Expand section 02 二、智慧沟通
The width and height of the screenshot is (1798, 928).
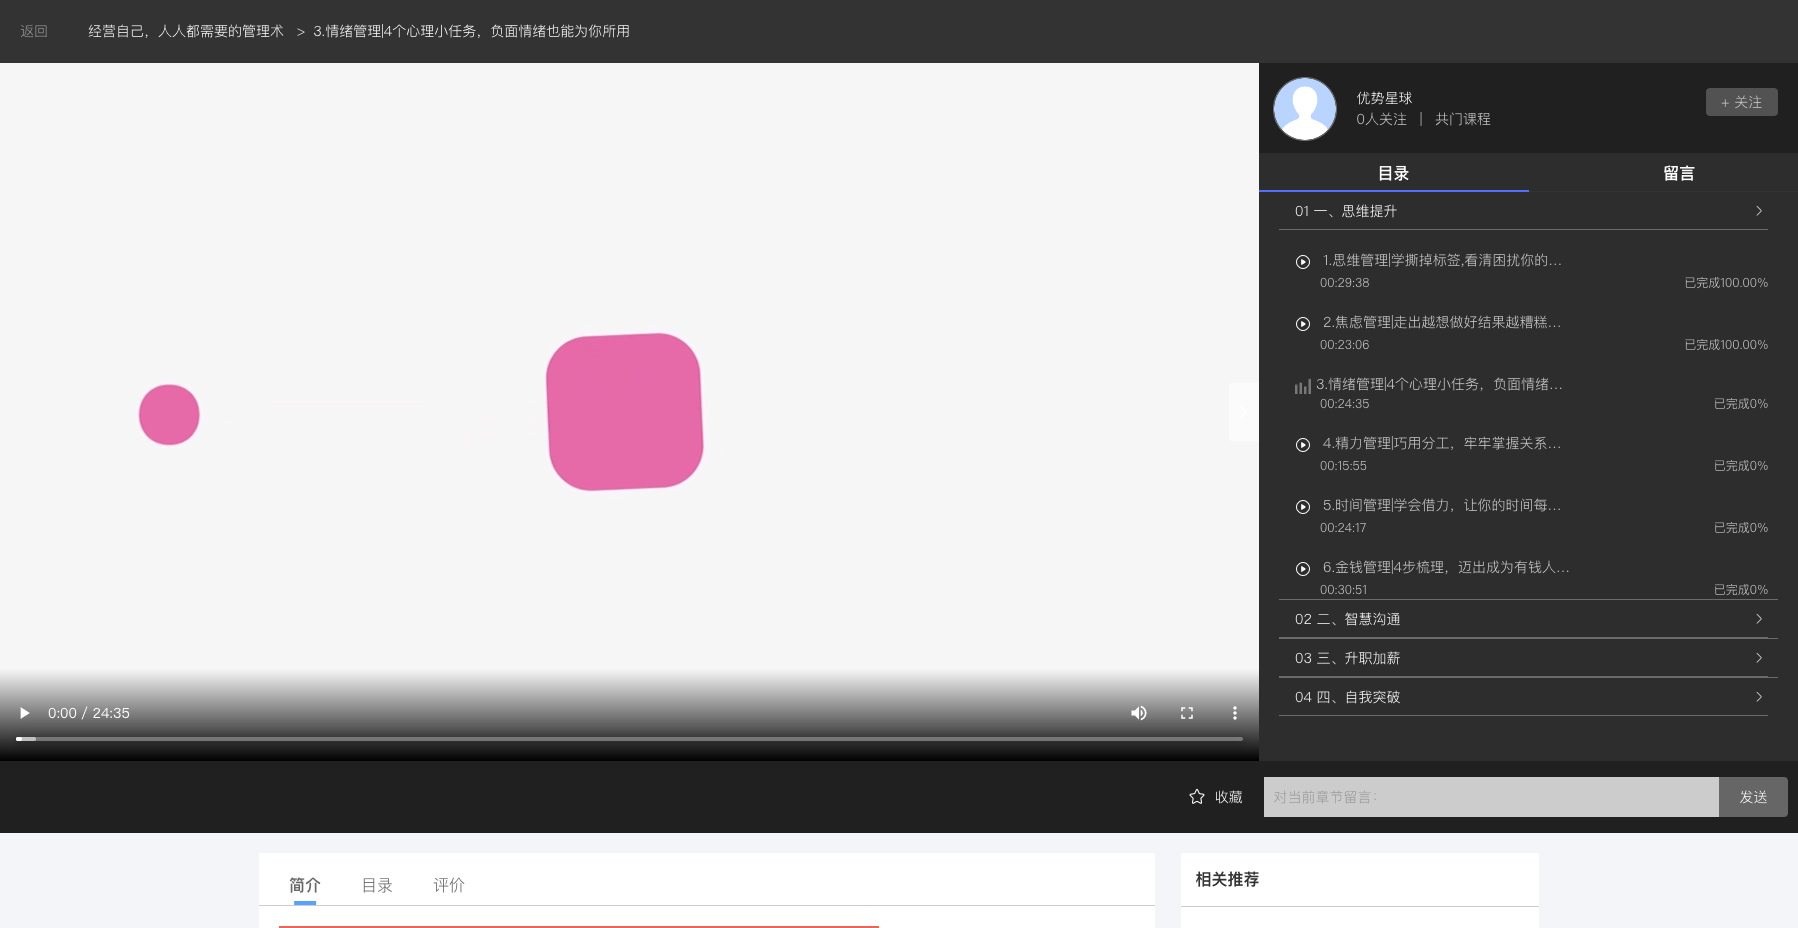coord(1523,619)
